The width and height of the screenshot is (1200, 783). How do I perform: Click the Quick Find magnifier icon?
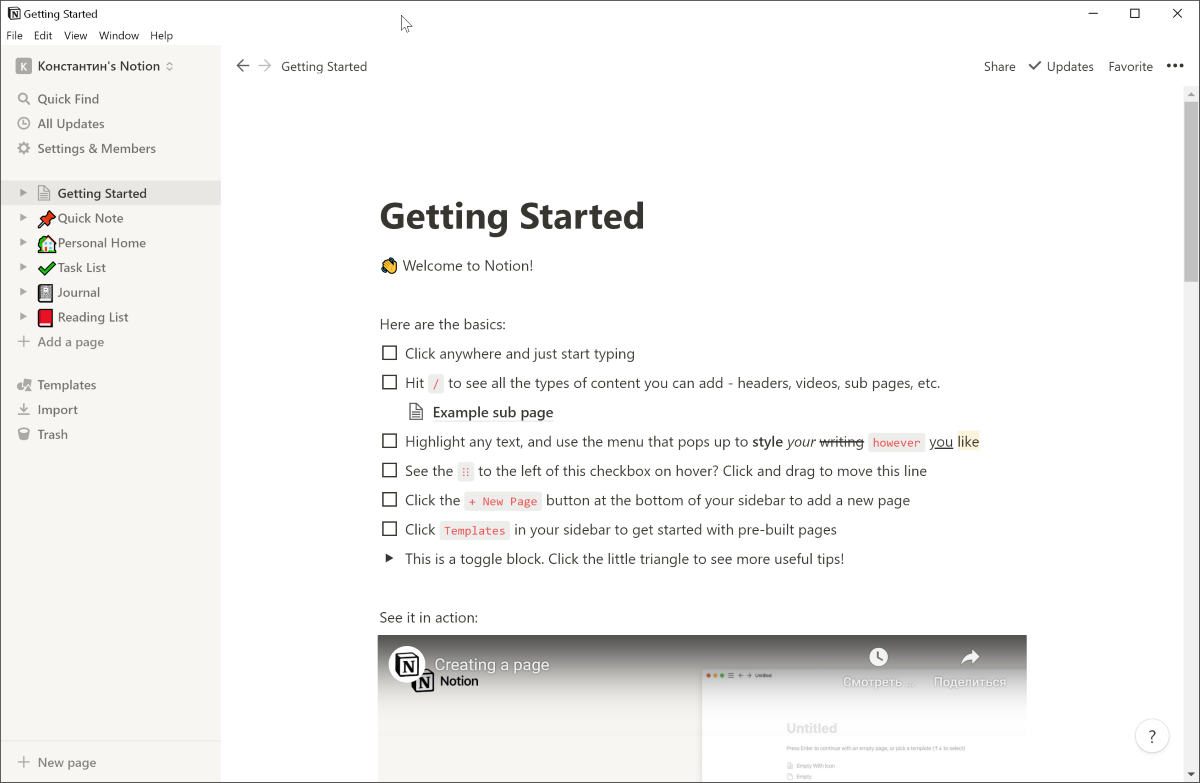coord(24,99)
